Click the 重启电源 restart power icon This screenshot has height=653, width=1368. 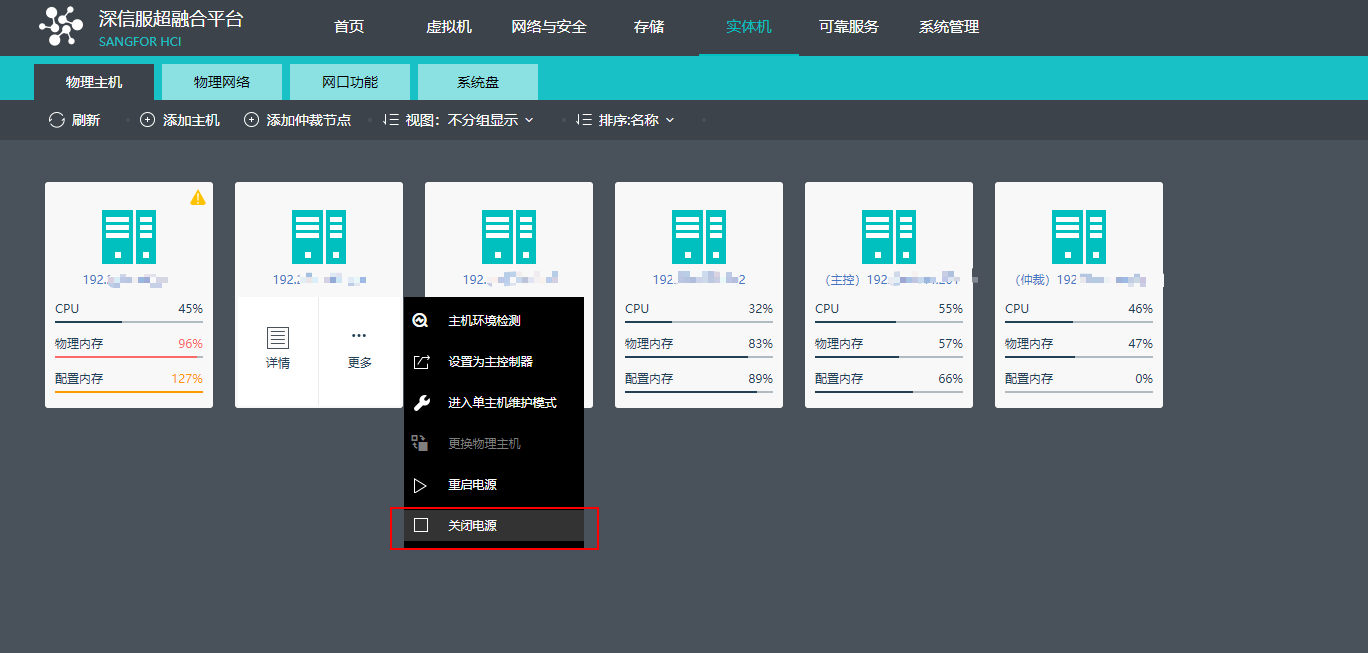tap(421, 484)
